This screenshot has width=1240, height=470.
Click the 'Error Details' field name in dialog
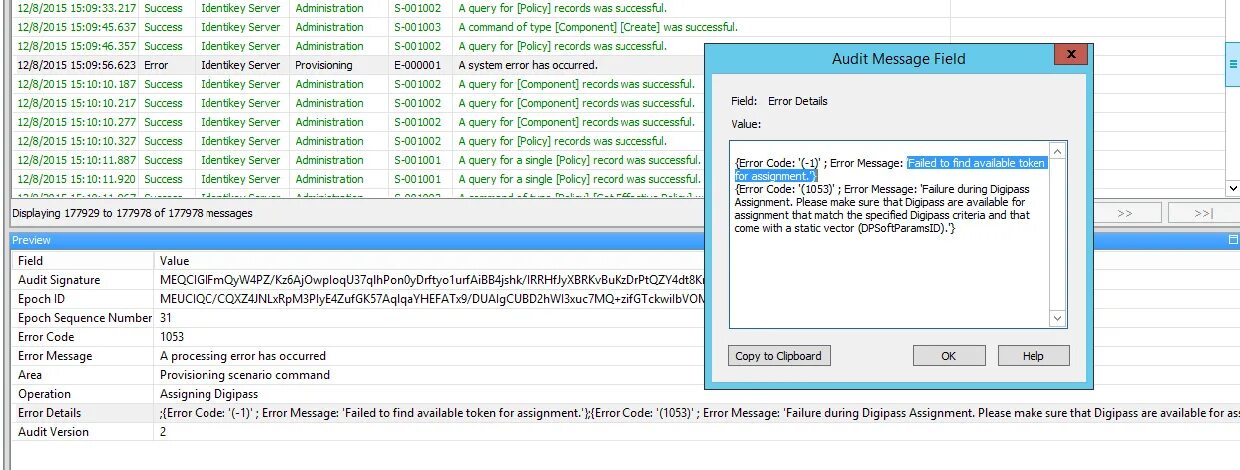click(797, 101)
